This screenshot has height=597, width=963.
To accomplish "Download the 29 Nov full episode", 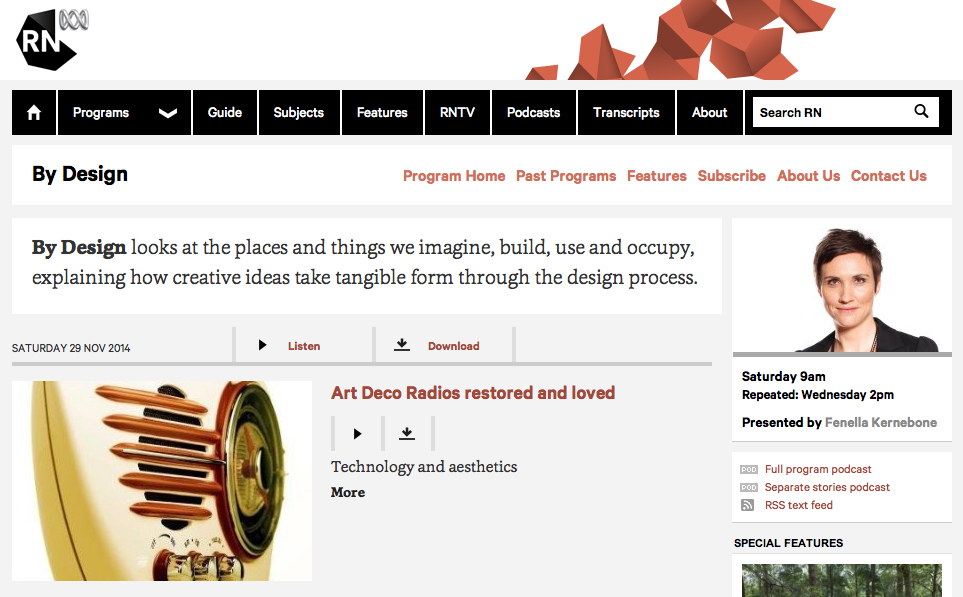I will [x=441, y=346].
